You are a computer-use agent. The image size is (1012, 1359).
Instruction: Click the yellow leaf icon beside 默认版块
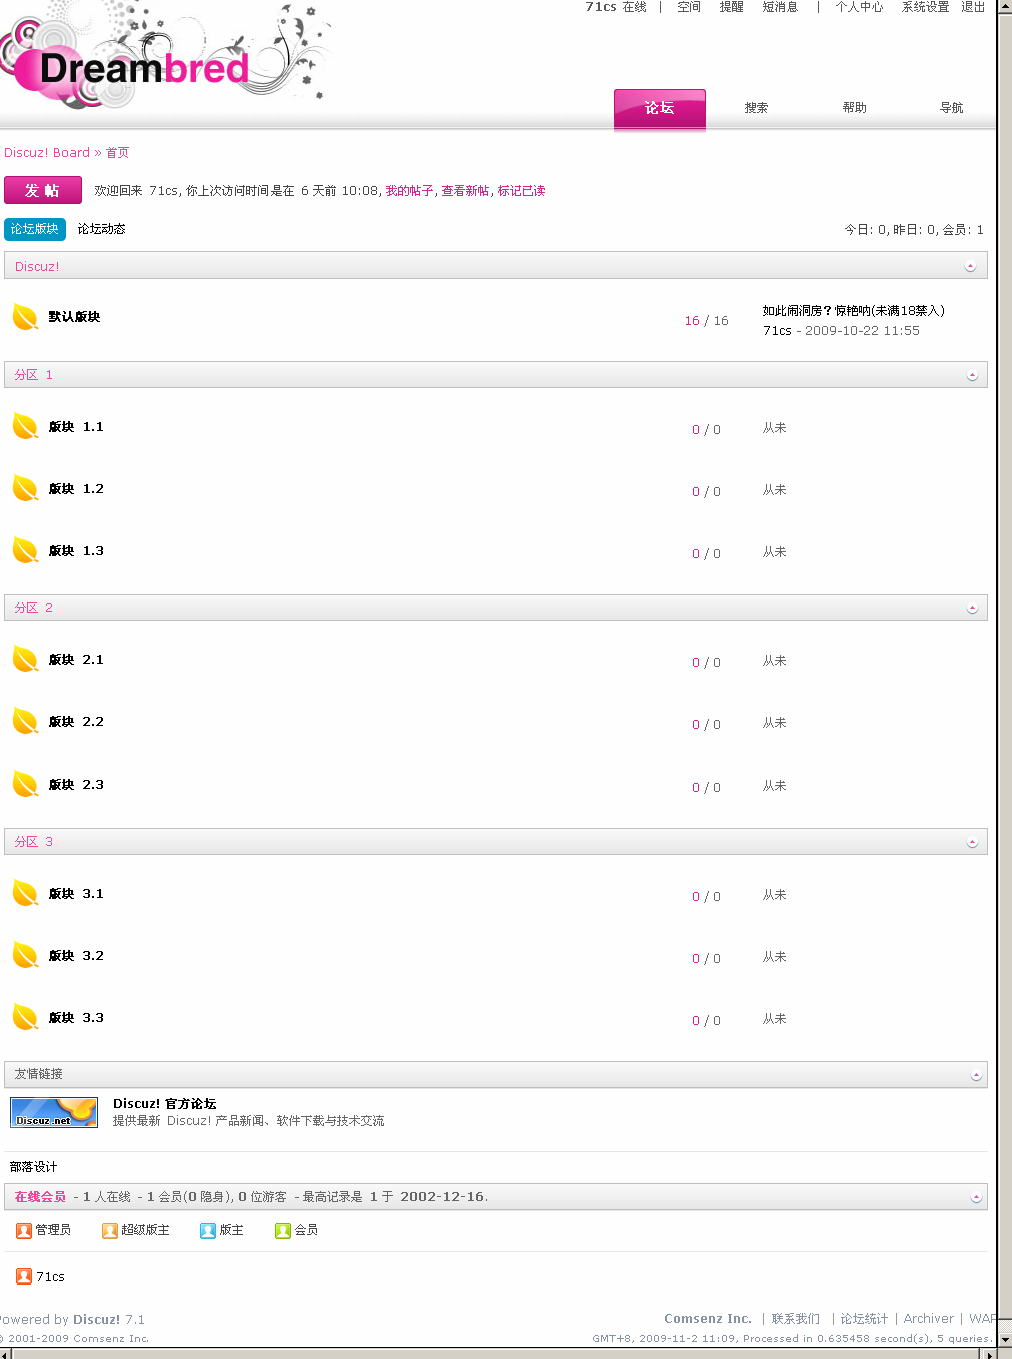25,317
